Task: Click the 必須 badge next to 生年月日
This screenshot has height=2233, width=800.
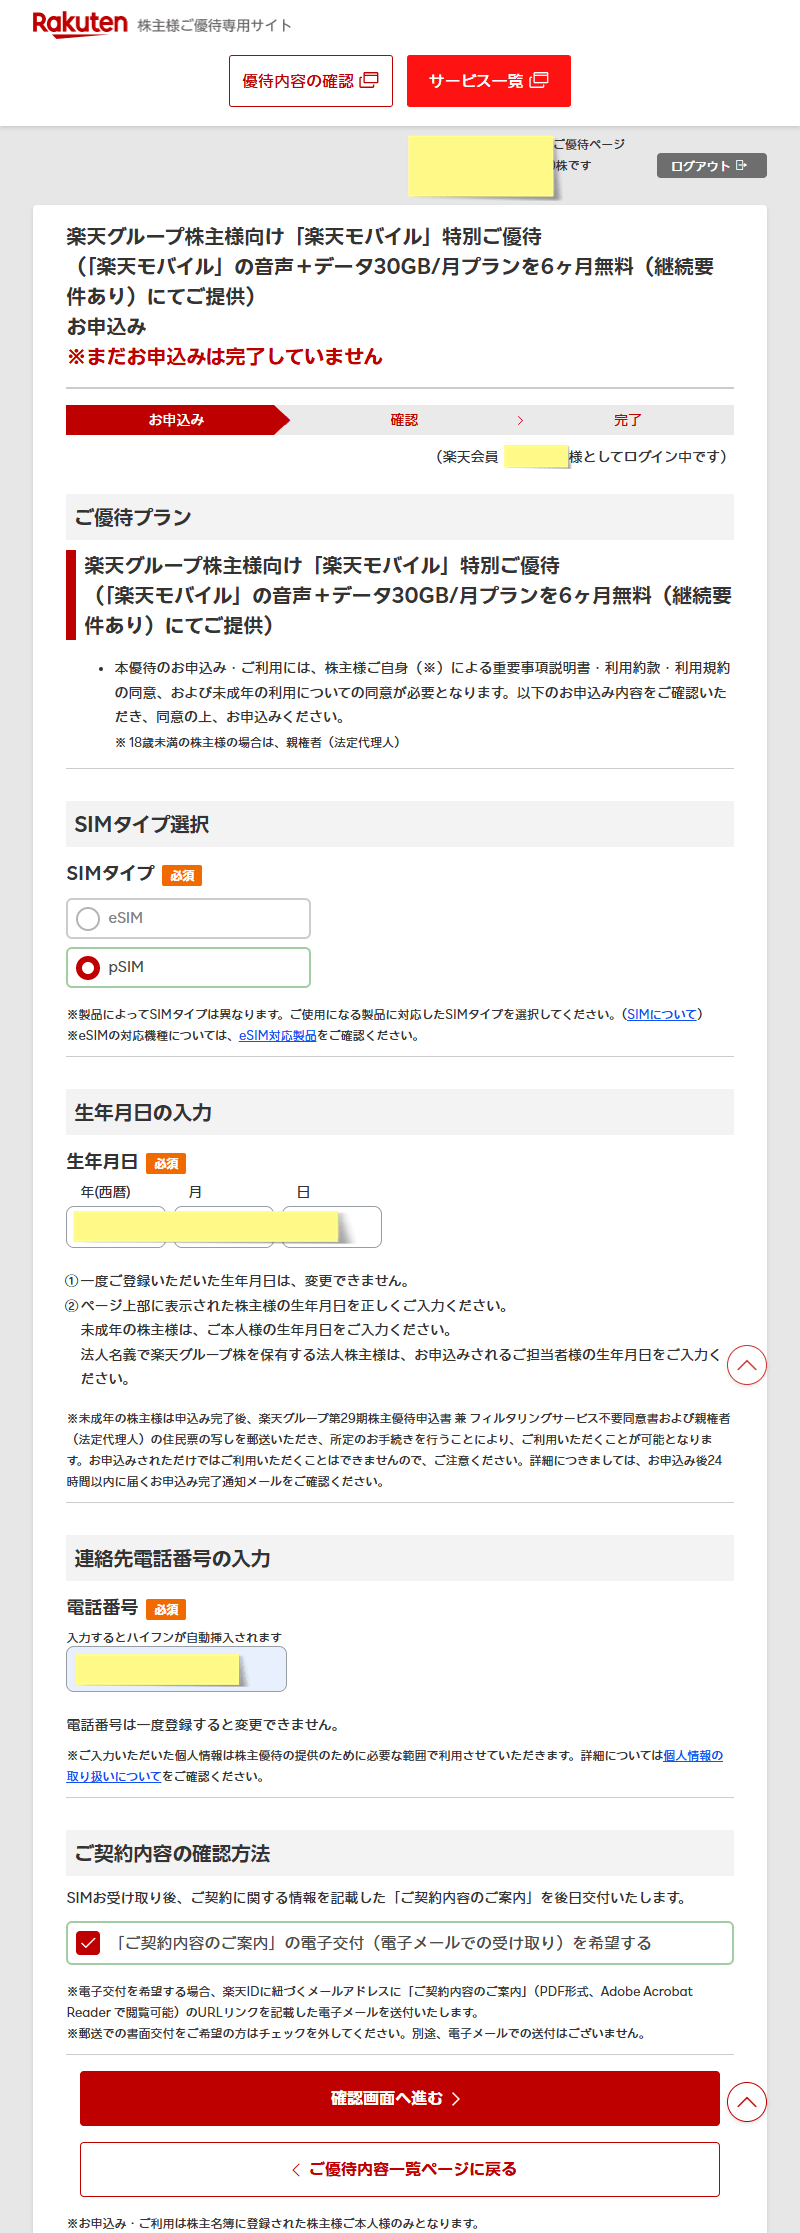Action: point(166,1163)
